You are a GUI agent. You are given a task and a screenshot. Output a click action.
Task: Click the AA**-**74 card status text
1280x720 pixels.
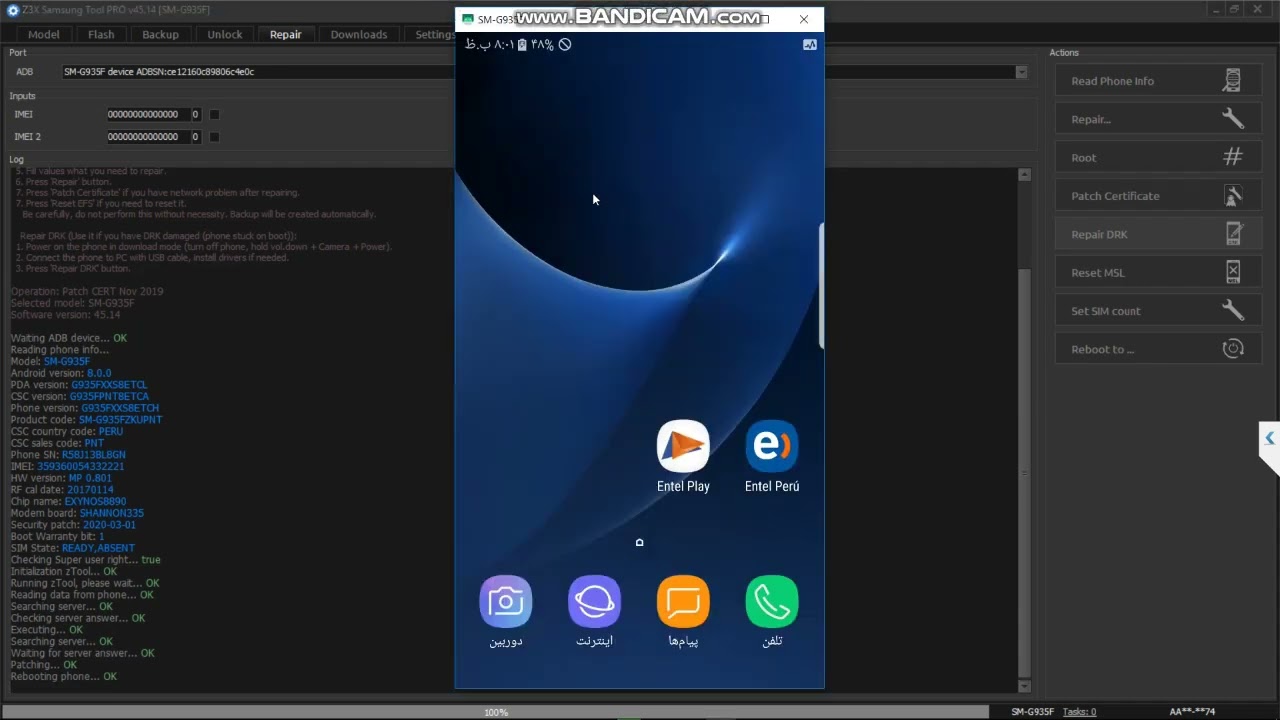1192,712
